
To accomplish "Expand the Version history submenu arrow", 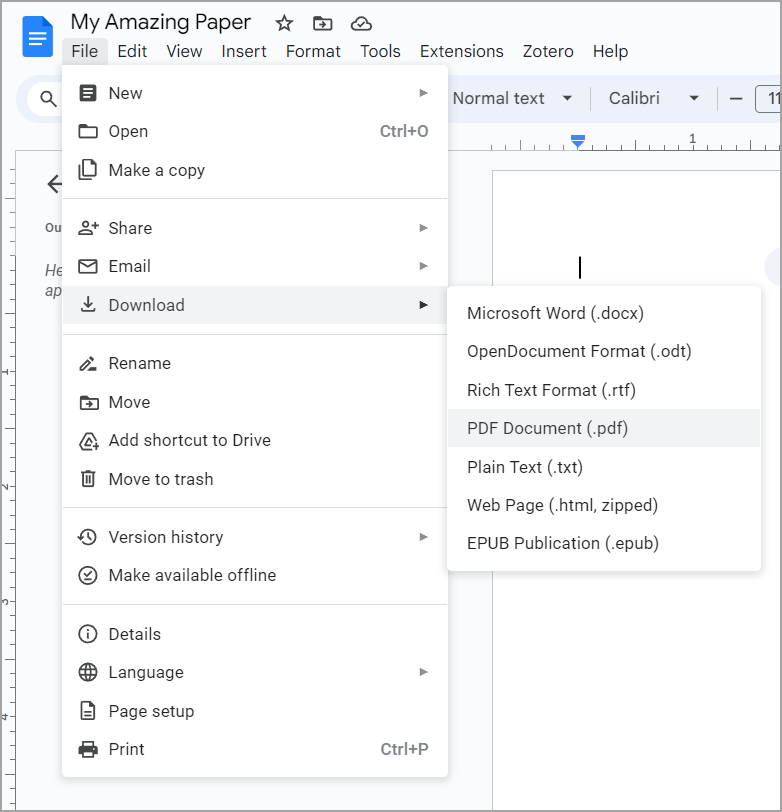I will (424, 537).
